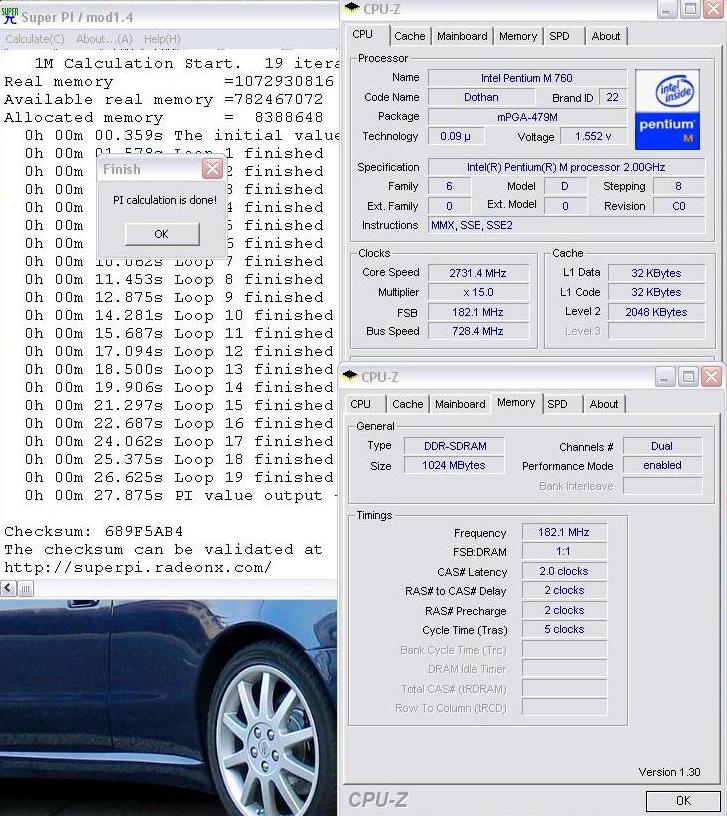Click the Super PI app icon in title bar
Viewport: 727px width, 816px height.
point(9,16)
